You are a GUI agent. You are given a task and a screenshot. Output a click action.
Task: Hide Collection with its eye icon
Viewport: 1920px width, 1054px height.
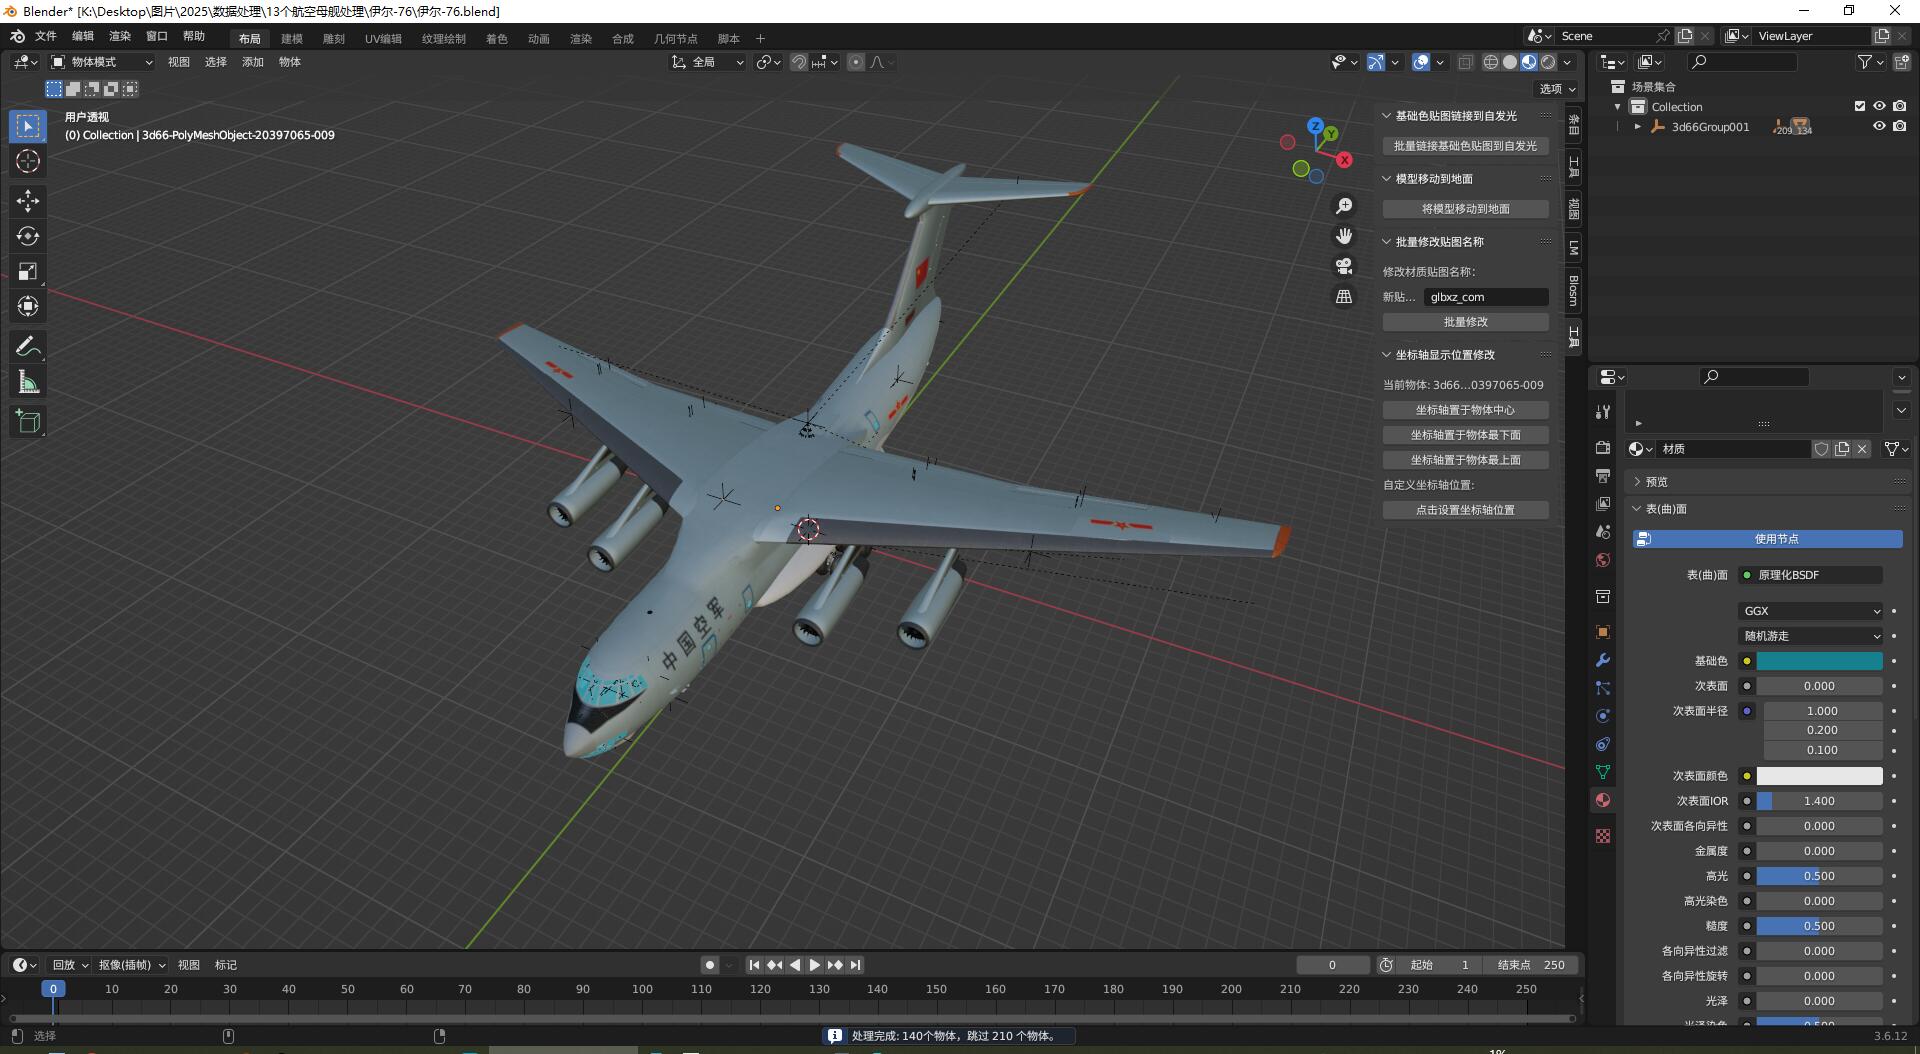1879,106
